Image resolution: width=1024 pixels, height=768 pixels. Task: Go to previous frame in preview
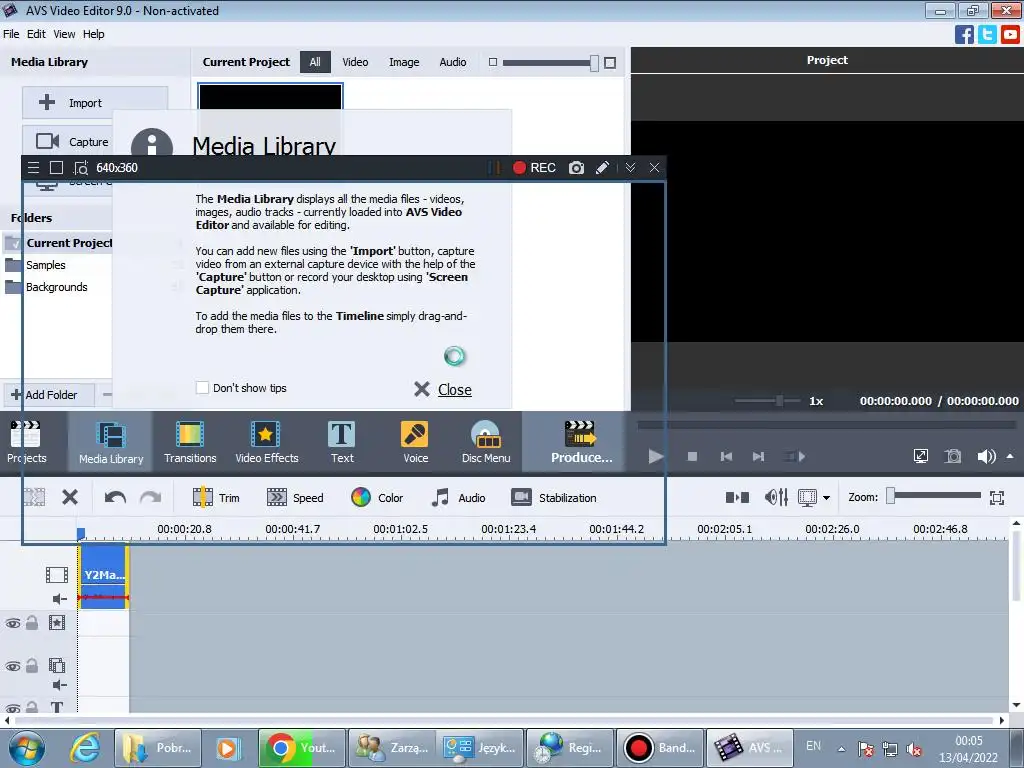pyautogui.click(x=726, y=456)
